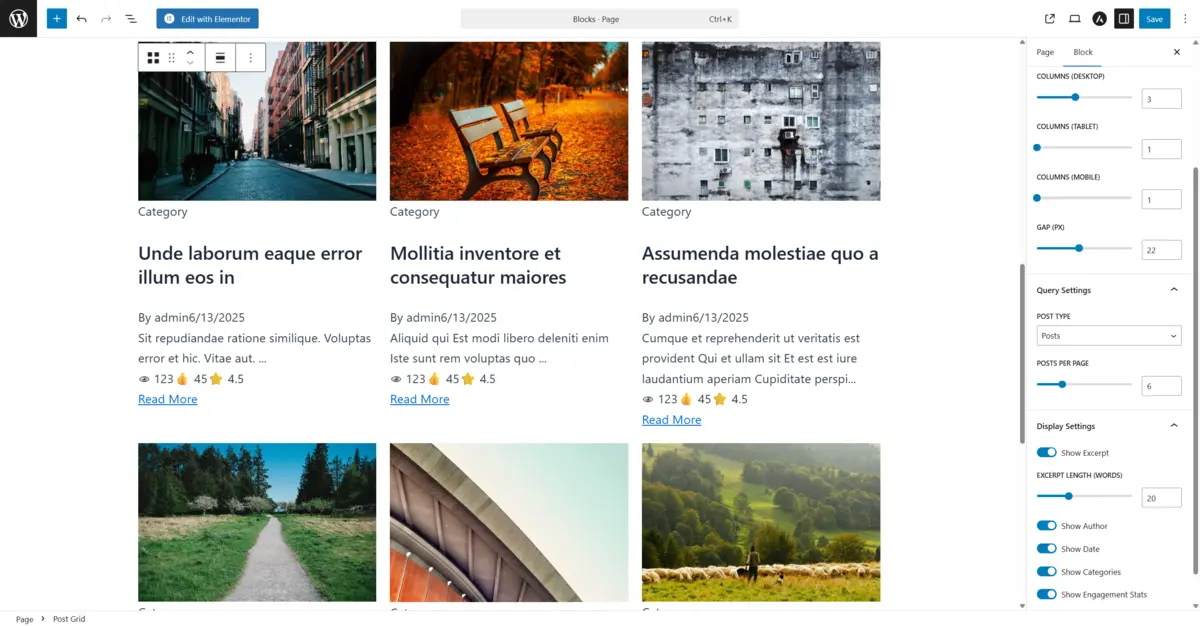Screen dimensions: 1200x626
Task: Toggle the settings sidebar panel icon
Action: tap(1124, 19)
